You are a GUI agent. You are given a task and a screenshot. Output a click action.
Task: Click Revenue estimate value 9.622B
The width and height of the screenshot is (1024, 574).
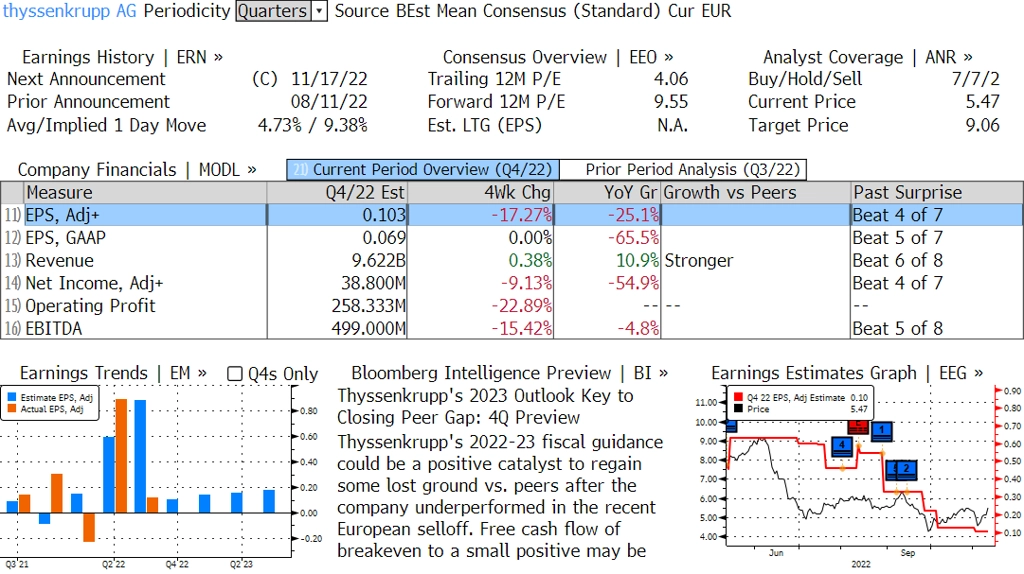pyautogui.click(x=379, y=261)
